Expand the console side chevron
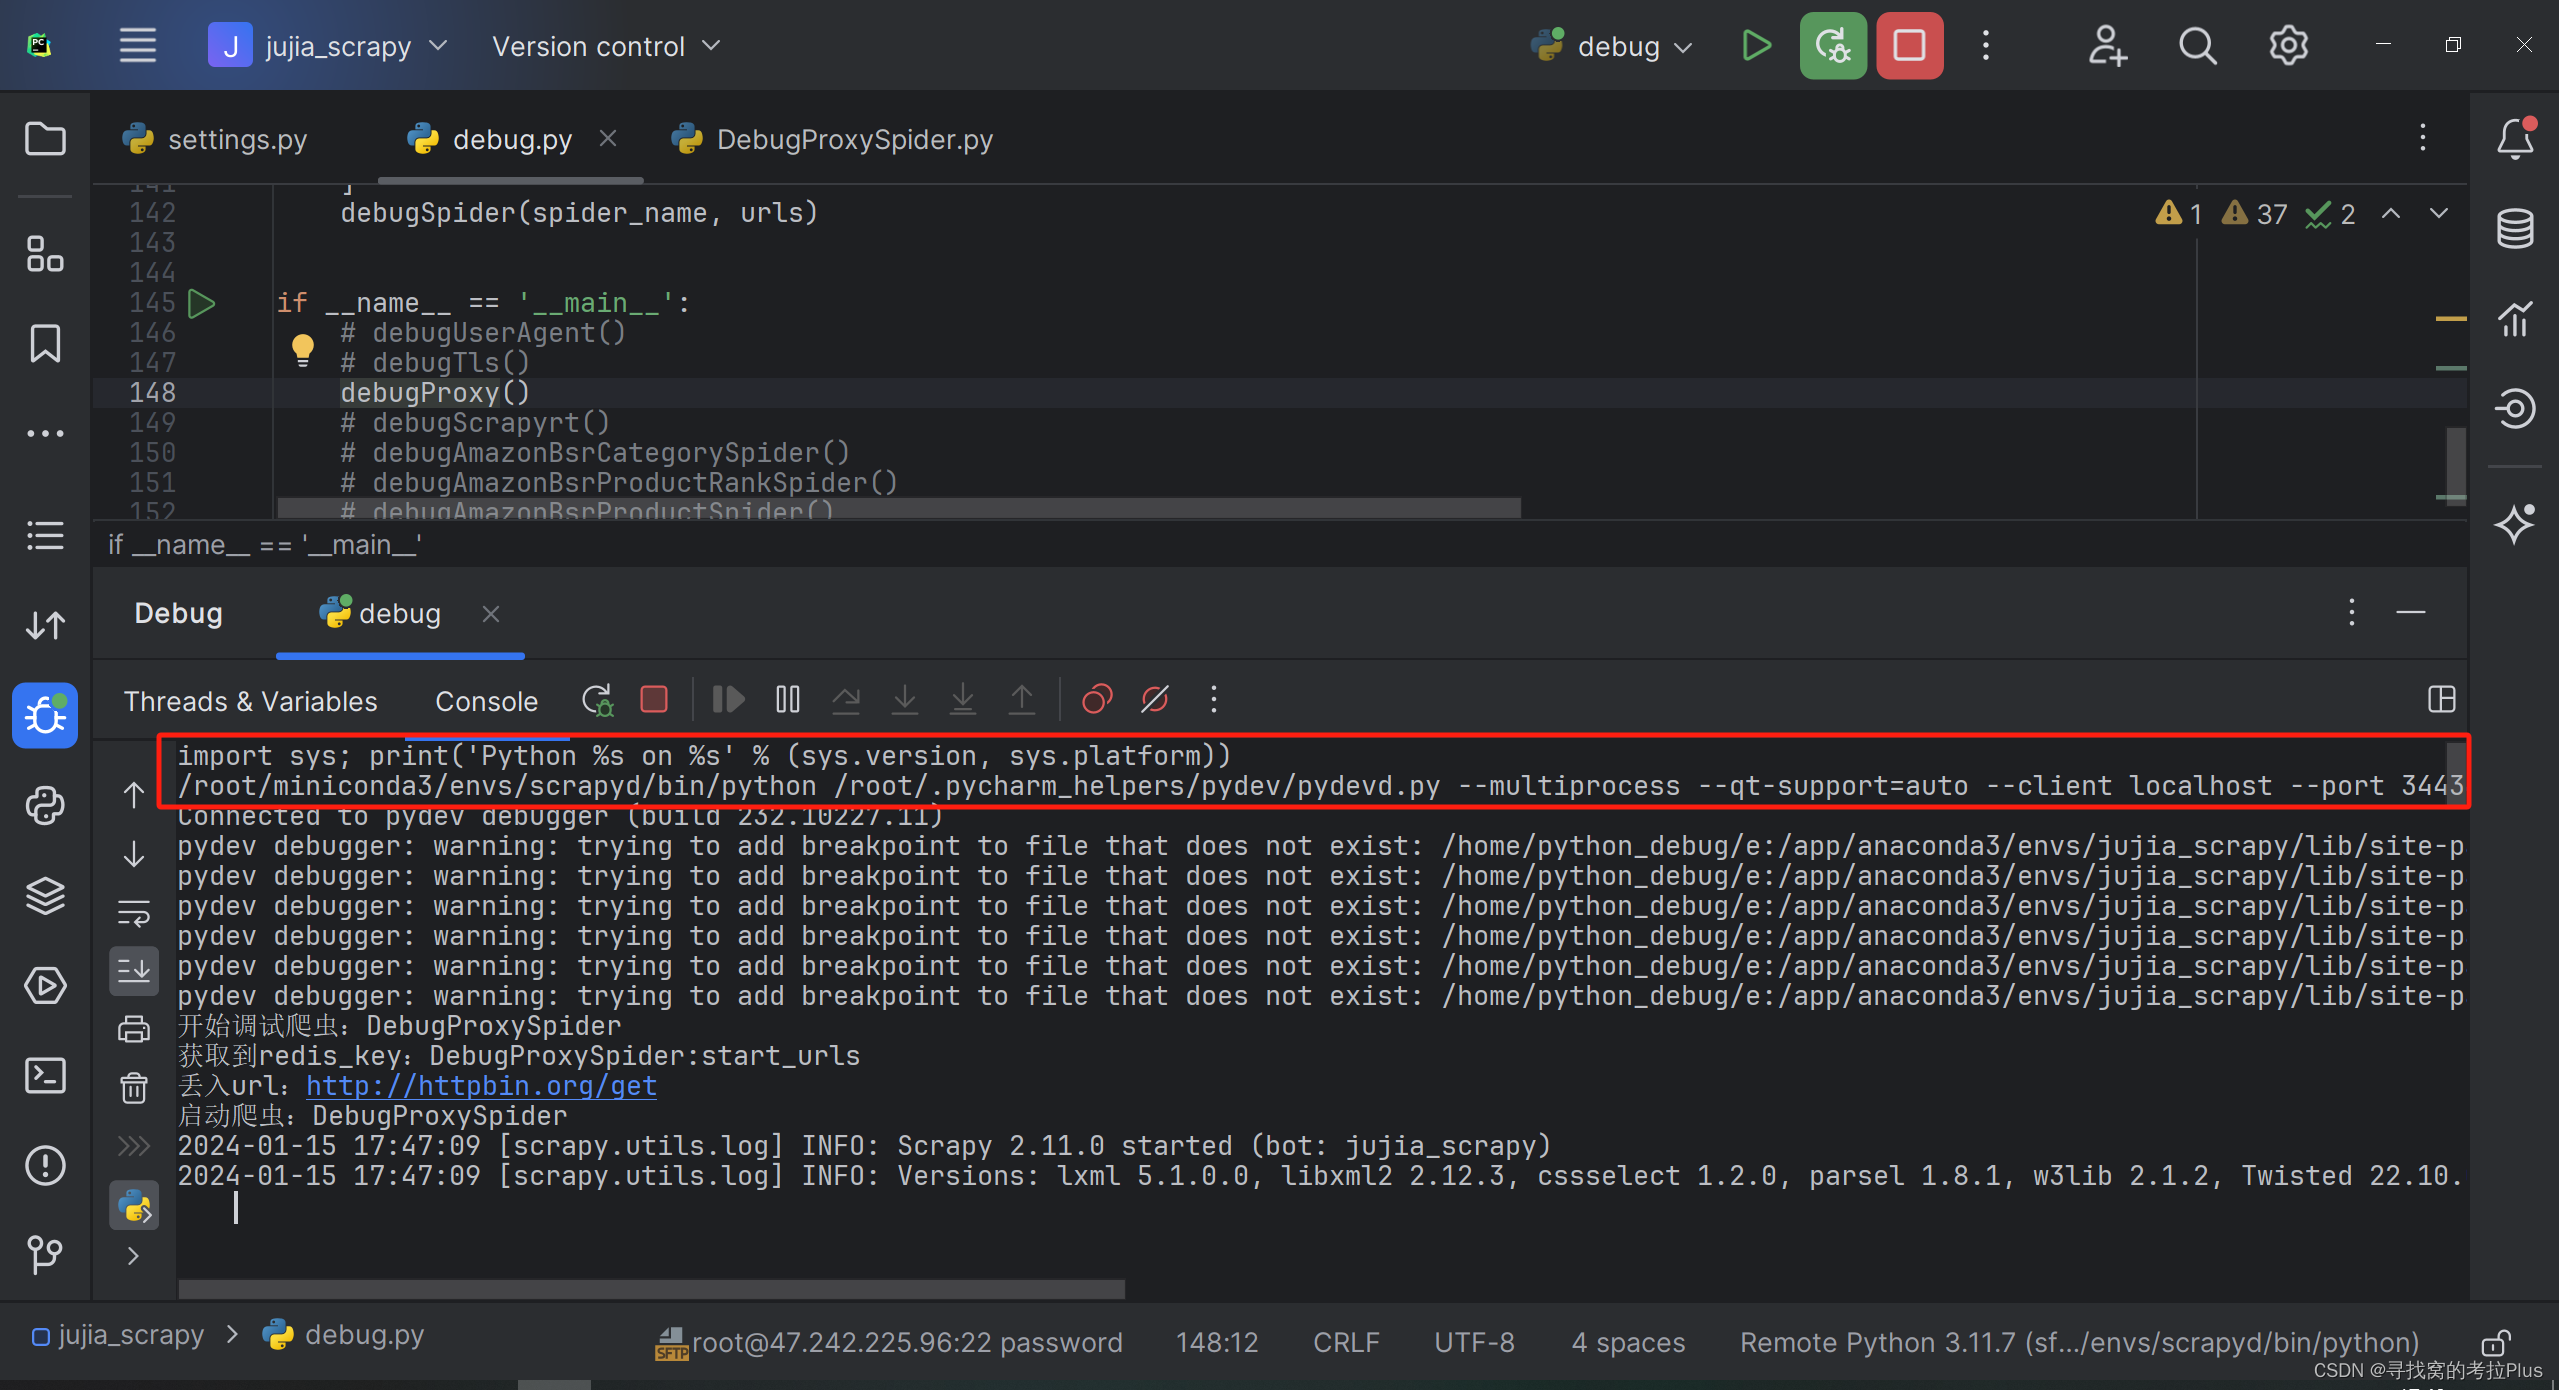Screen dimensions: 2559x1390 [133, 1256]
